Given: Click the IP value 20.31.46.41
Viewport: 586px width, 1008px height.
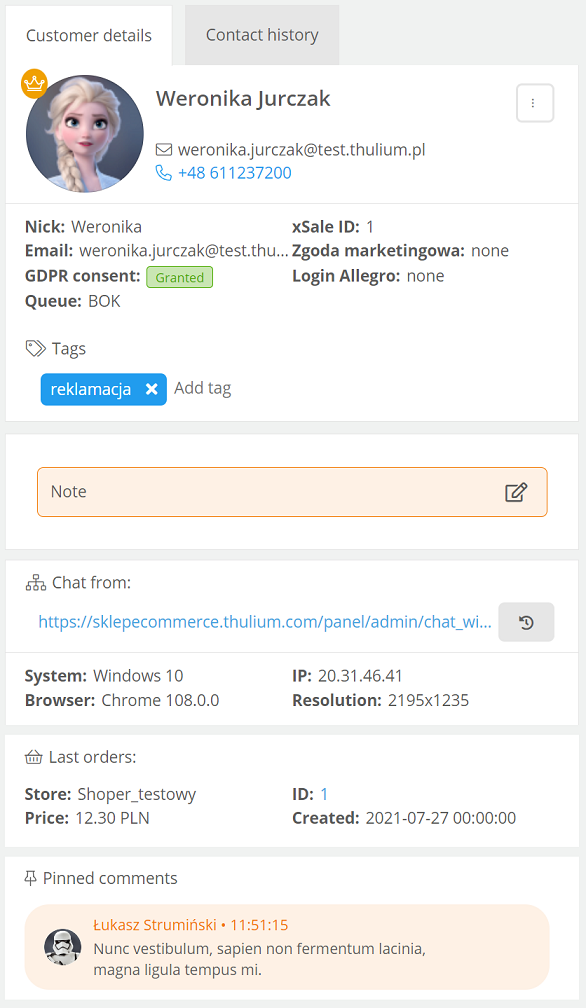Looking at the screenshot, I should coord(360,676).
